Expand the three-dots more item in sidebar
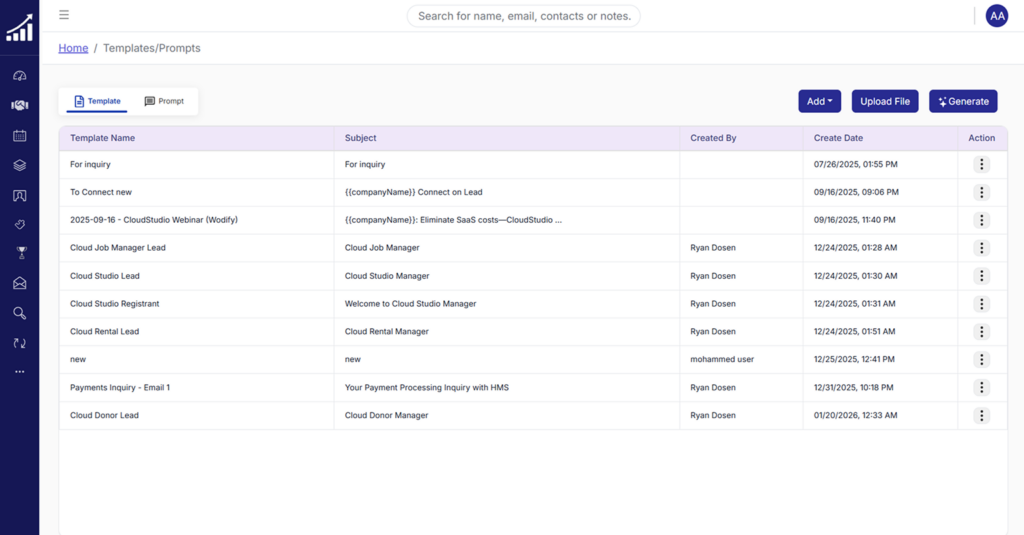 (19, 372)
